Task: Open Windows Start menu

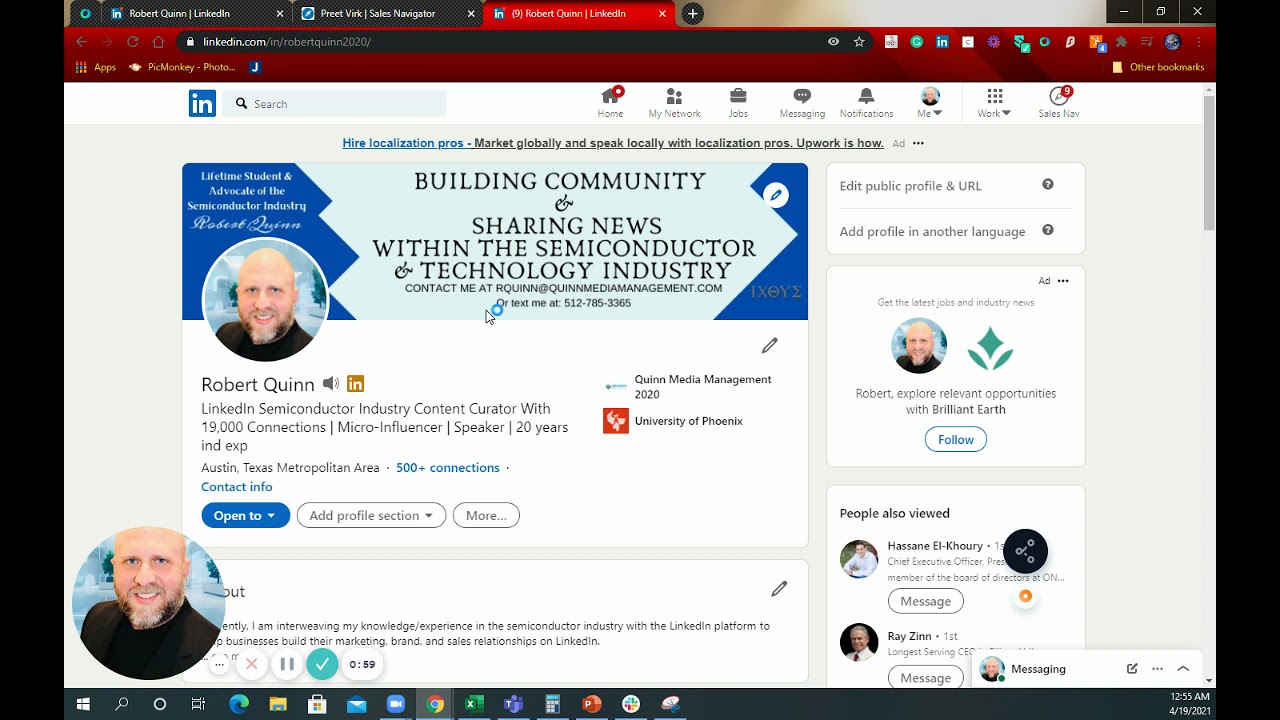Action: point(83,704)
